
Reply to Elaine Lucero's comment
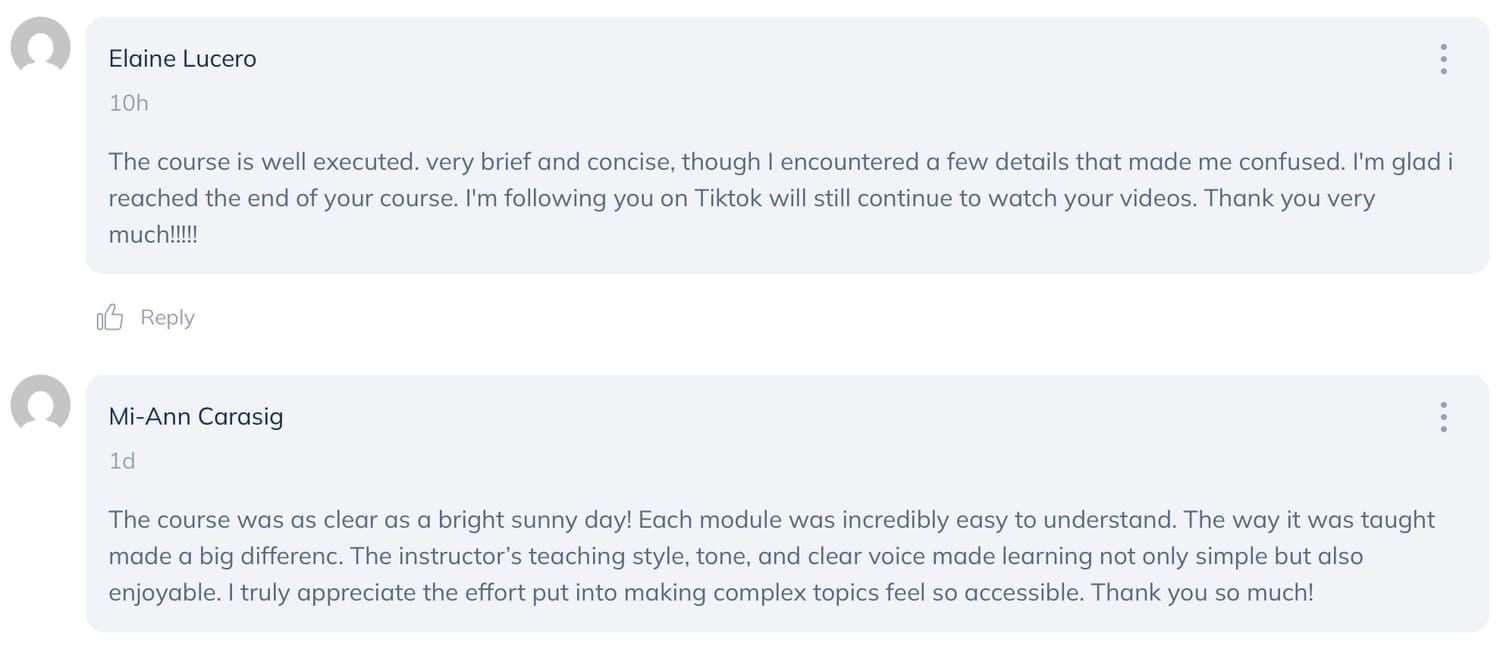167,318
